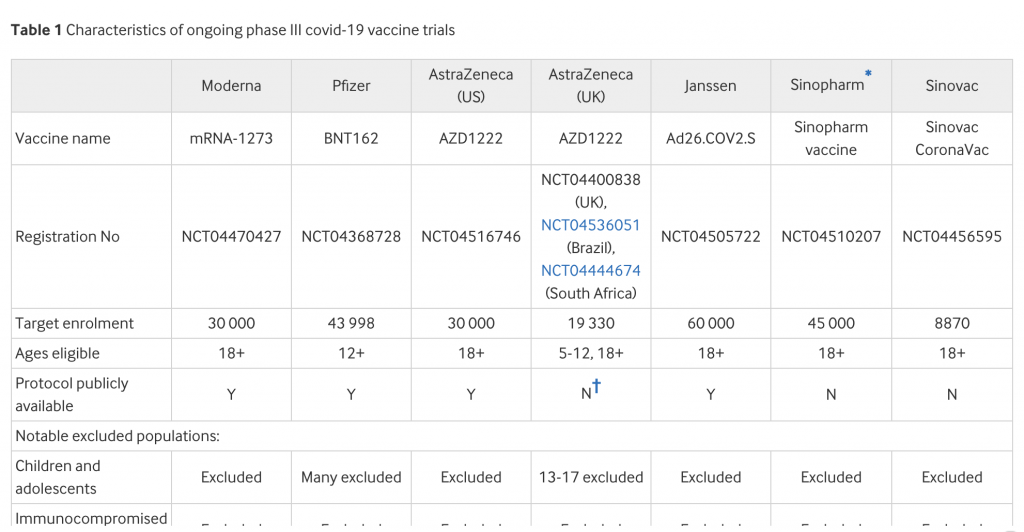Select the BNT162 vaccine name cell

(351, 138)
